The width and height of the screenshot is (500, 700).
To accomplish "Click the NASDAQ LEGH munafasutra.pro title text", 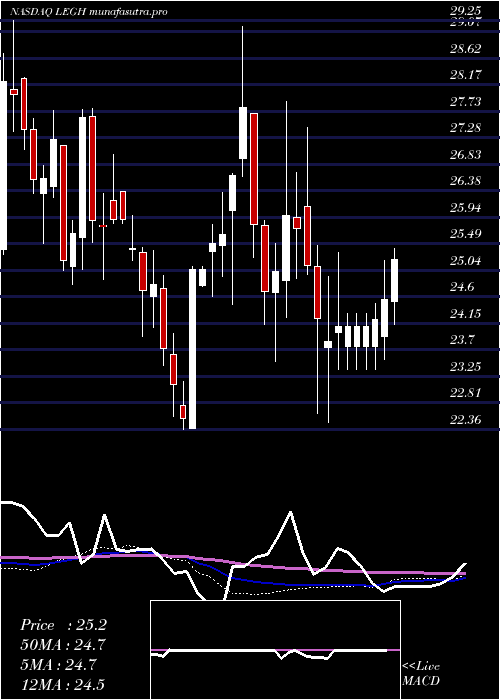I will pyautogui.click(x=89, y=12).
